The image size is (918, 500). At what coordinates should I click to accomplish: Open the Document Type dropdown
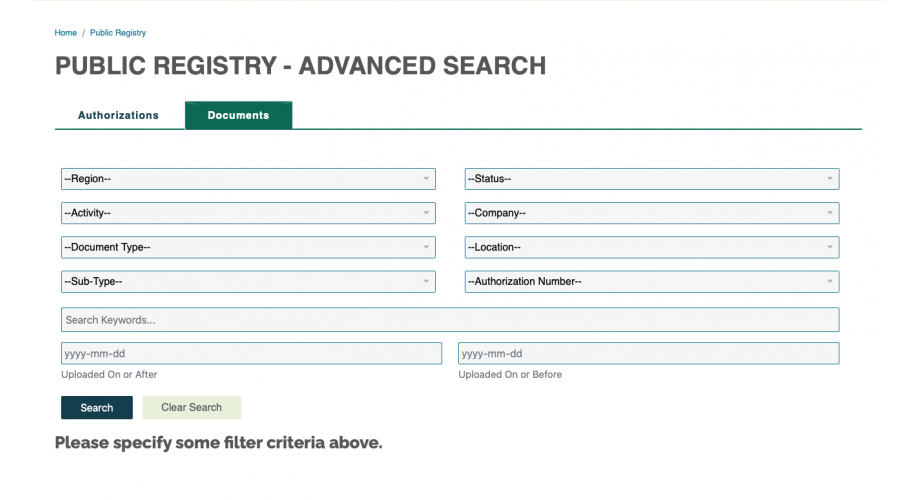coord(248,247)
